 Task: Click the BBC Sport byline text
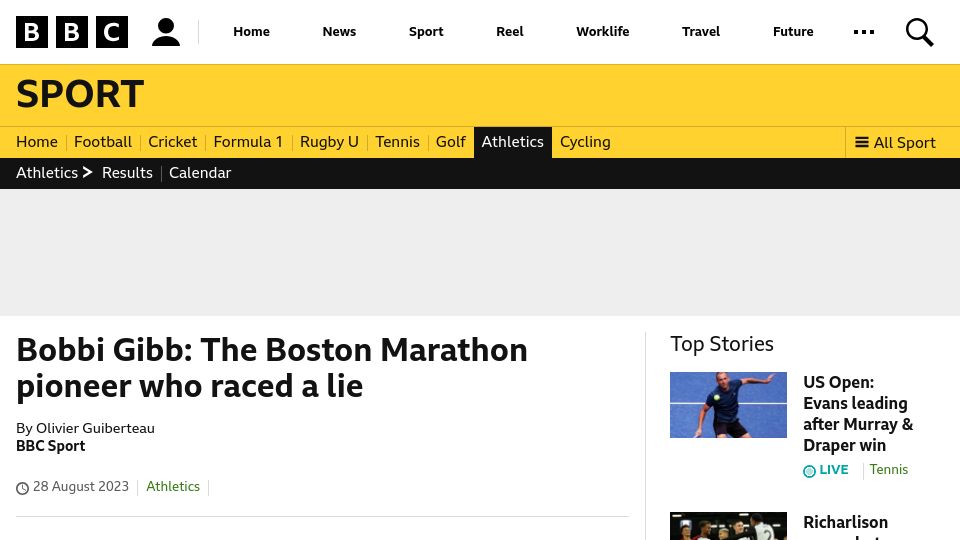tap(50, 446)
